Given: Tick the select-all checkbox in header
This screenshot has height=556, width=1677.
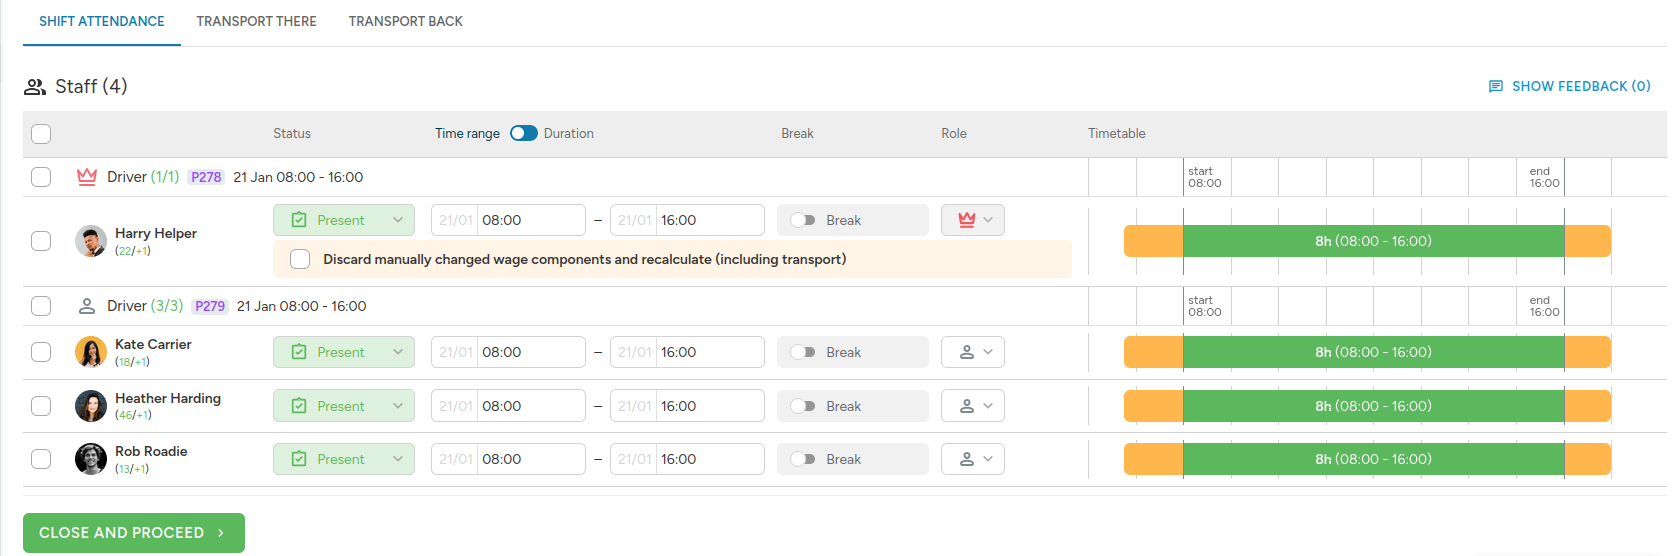Looking at the screenshot, I should [41, 134].
